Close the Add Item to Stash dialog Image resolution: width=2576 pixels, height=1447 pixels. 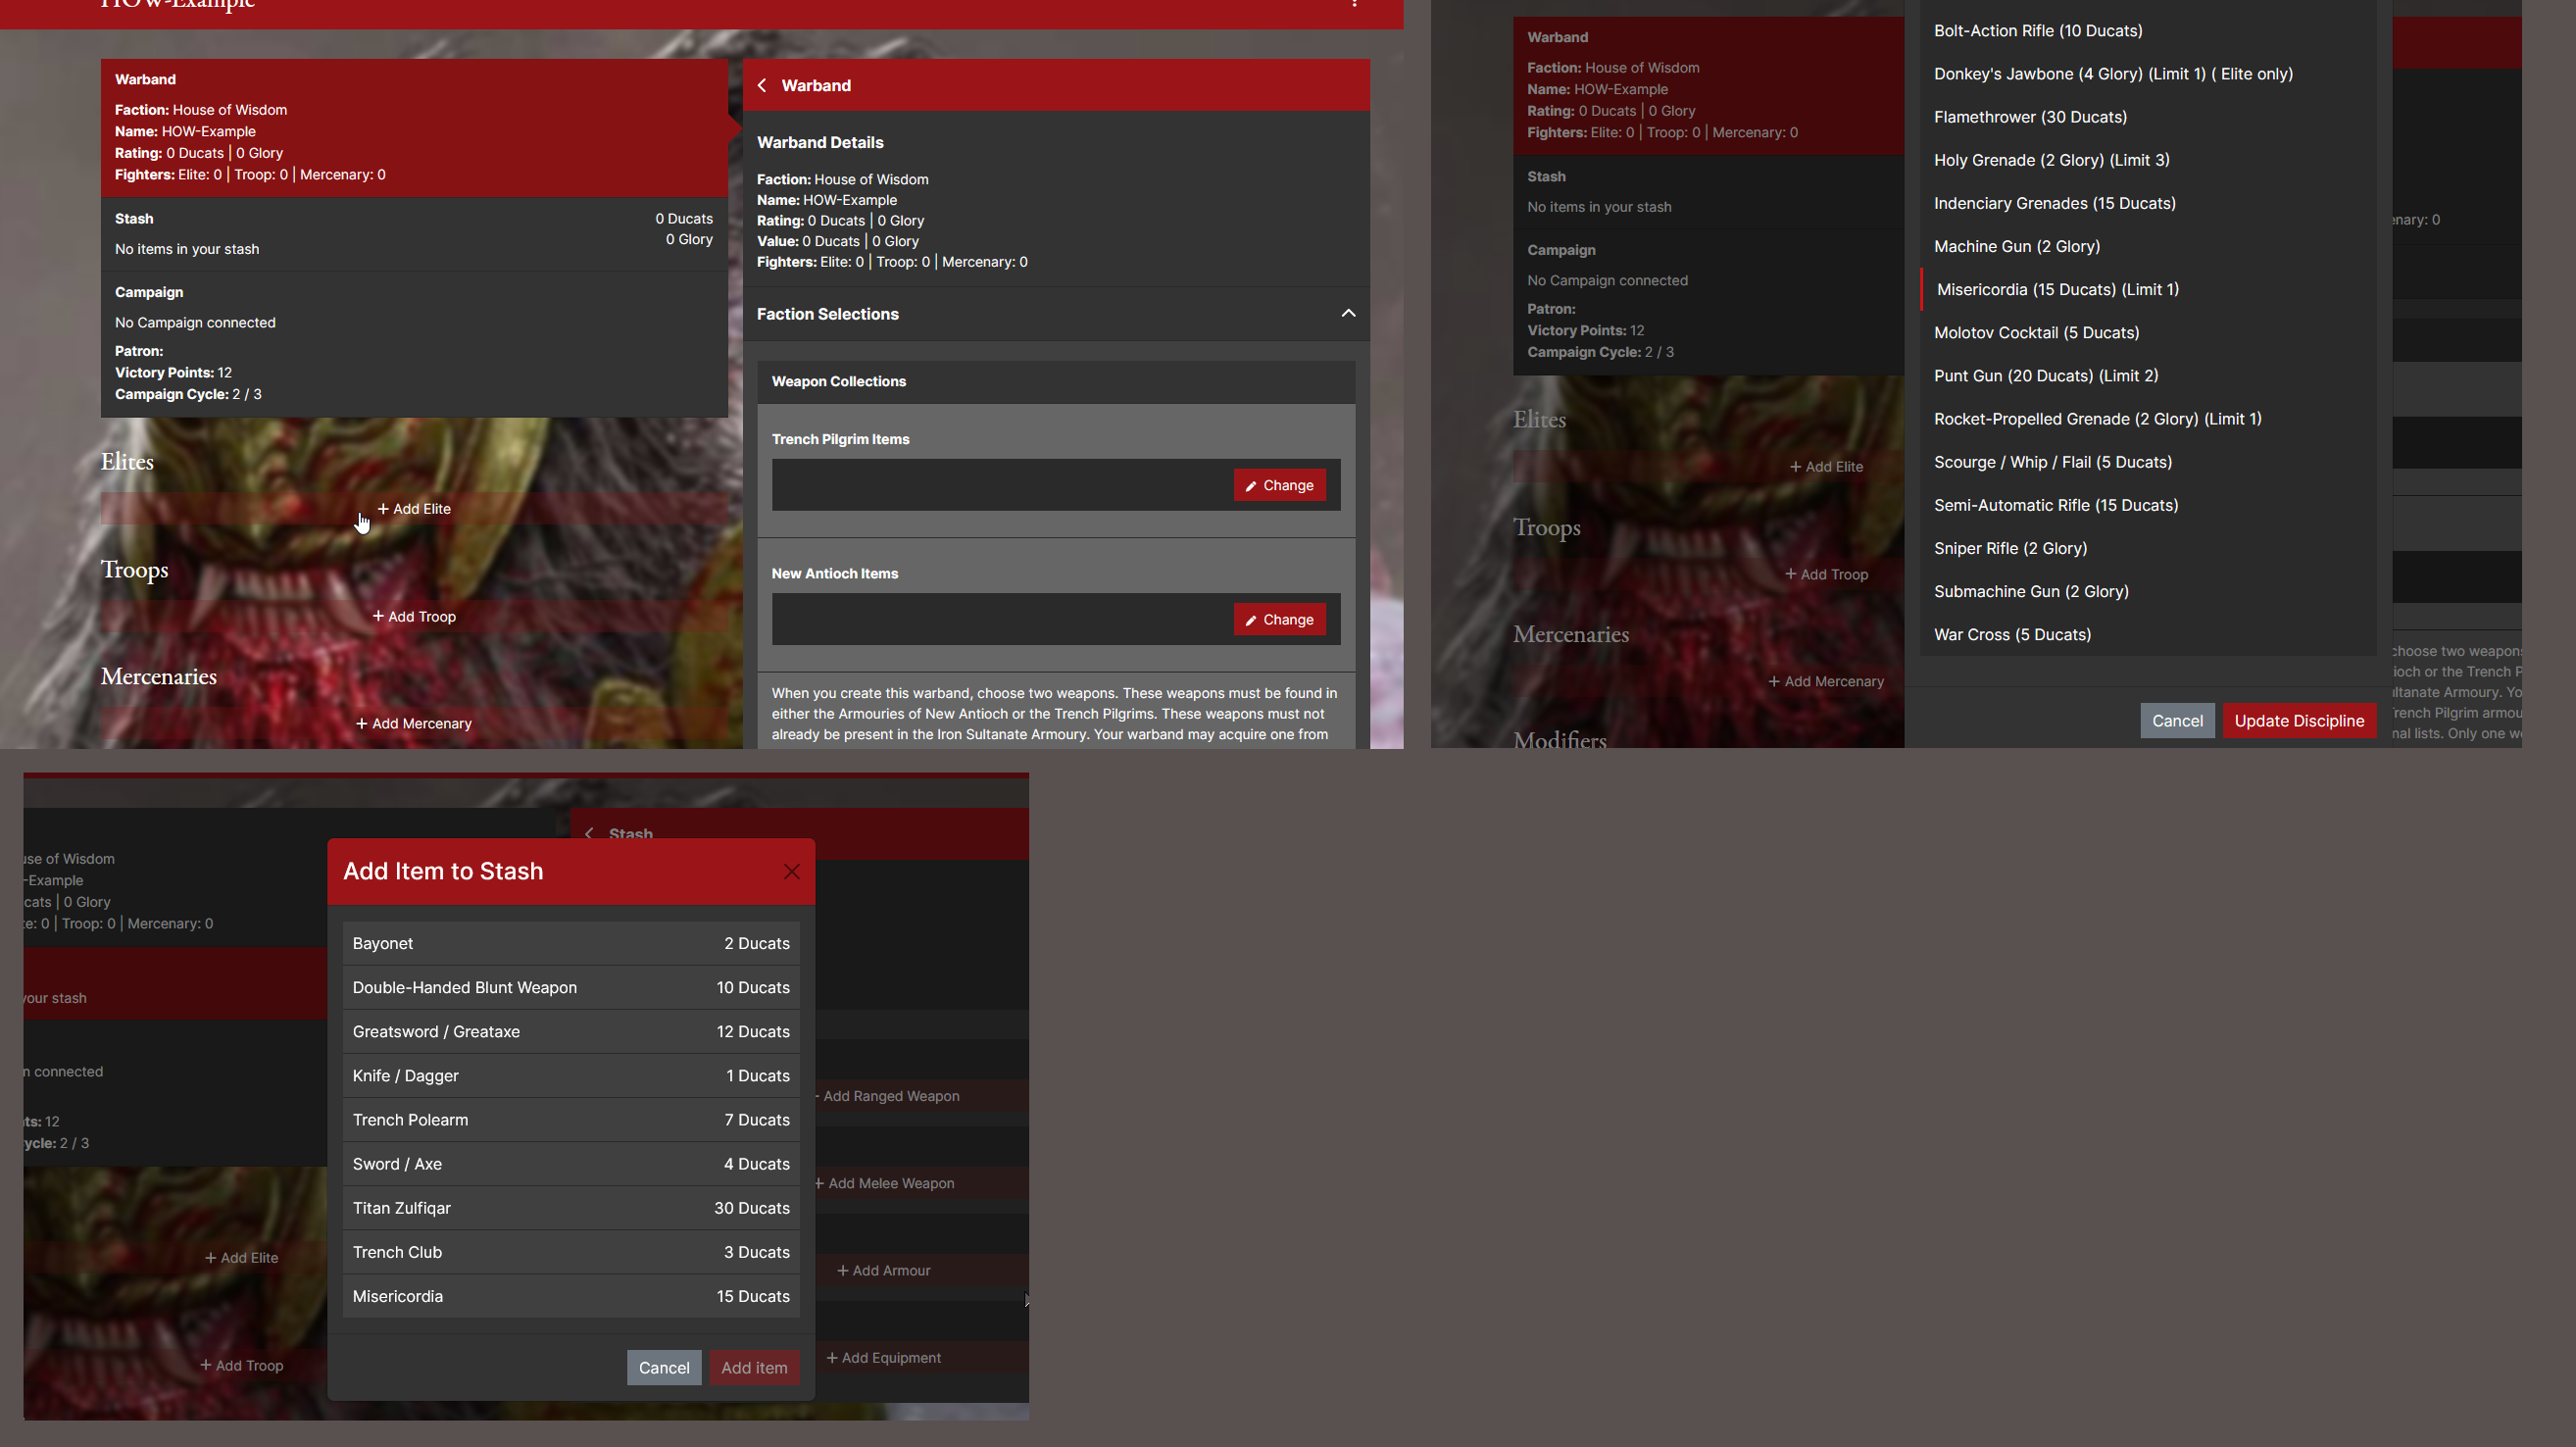[x=791, y=871]
